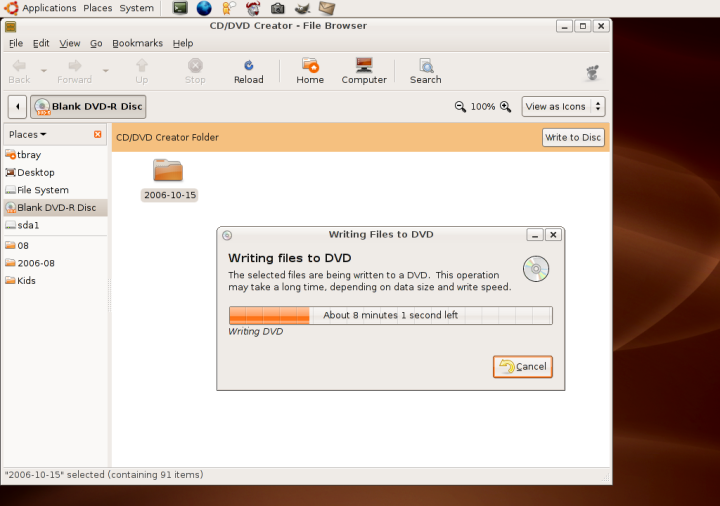This screenshot has height=506, width=720.
Task: Click the Back toolbar button
Action: (19, 72)
